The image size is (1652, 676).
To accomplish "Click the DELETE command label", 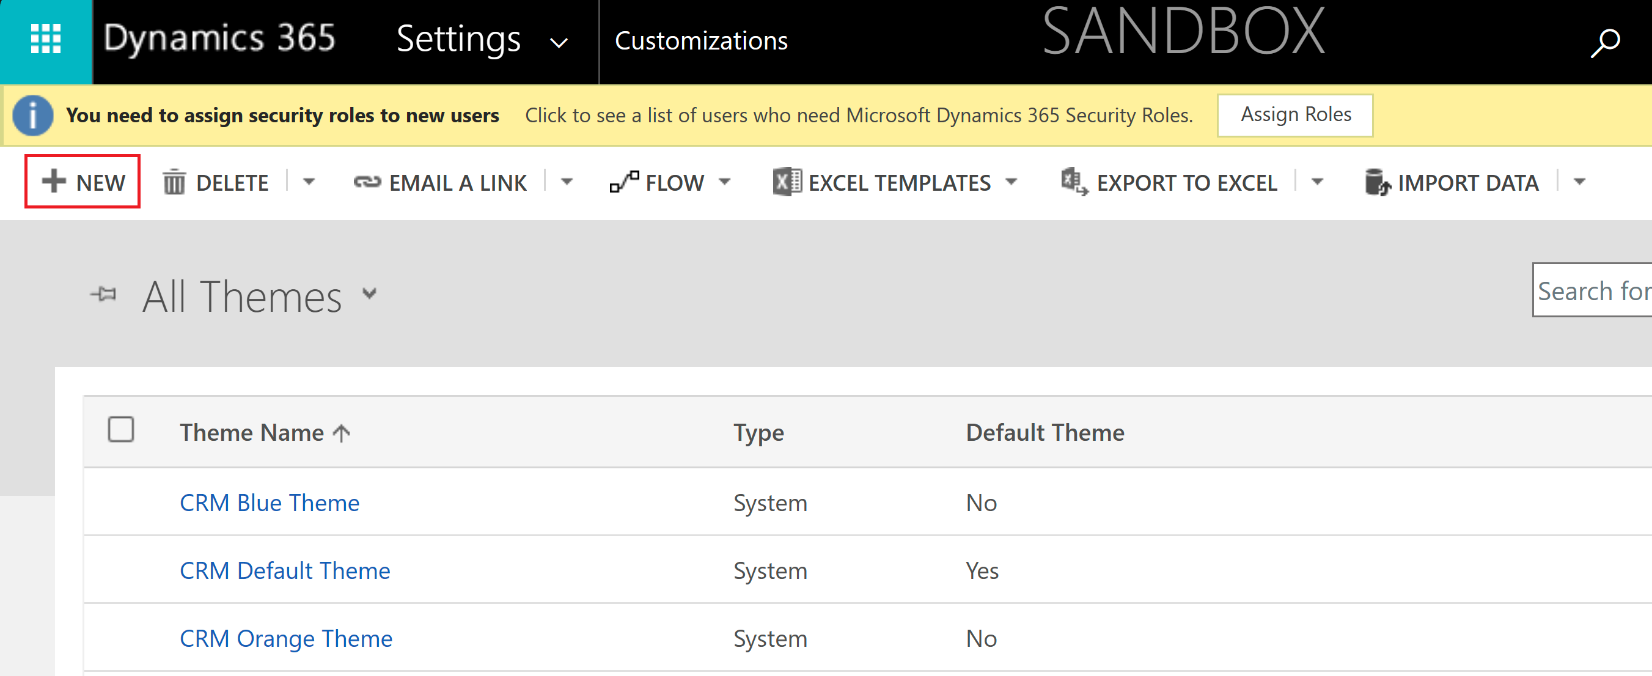I will click(232, 183).
